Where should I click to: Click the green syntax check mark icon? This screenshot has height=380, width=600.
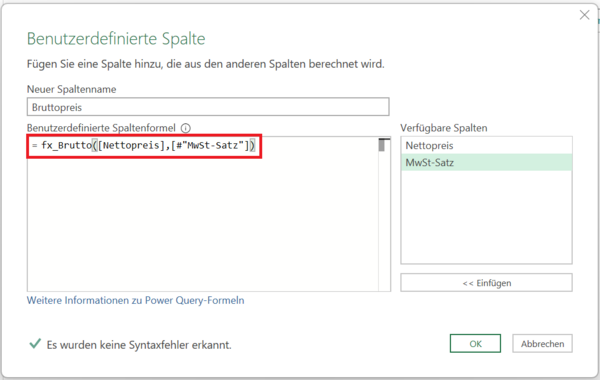click(35, 343)
